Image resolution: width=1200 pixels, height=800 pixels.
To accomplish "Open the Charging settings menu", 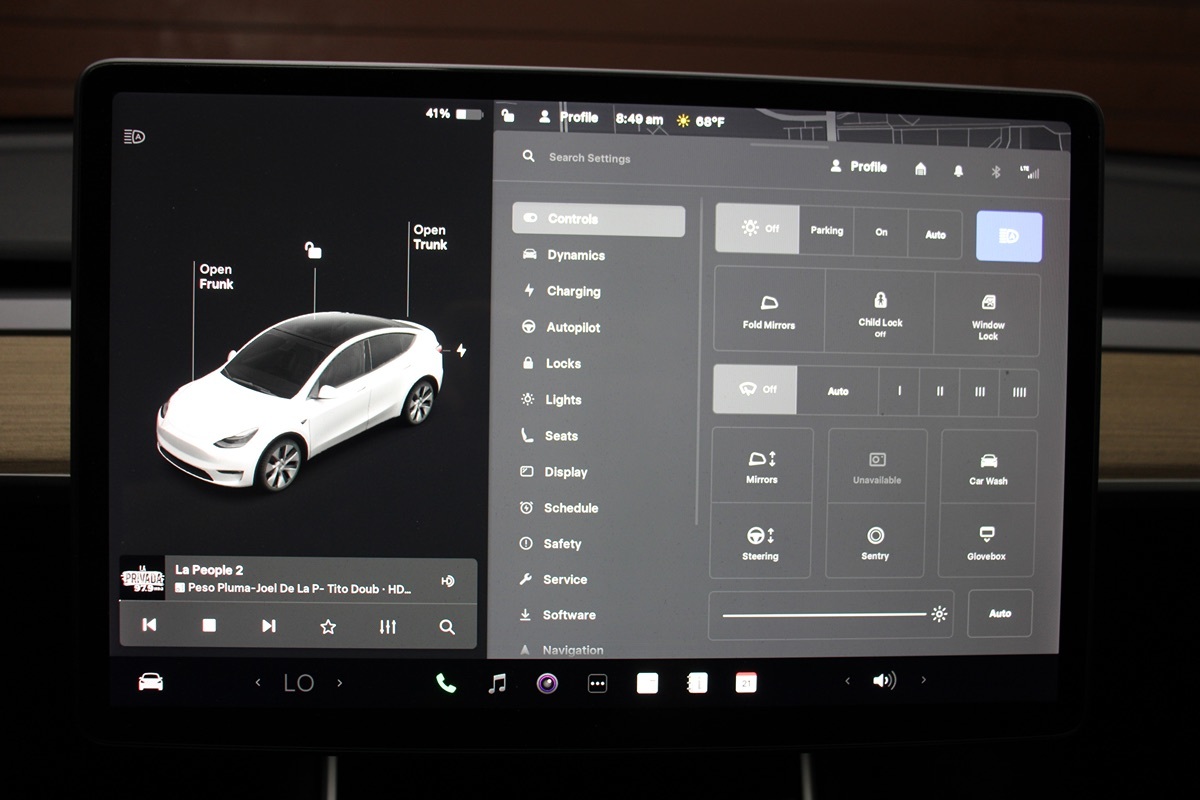I will click(x=573, y=291).
